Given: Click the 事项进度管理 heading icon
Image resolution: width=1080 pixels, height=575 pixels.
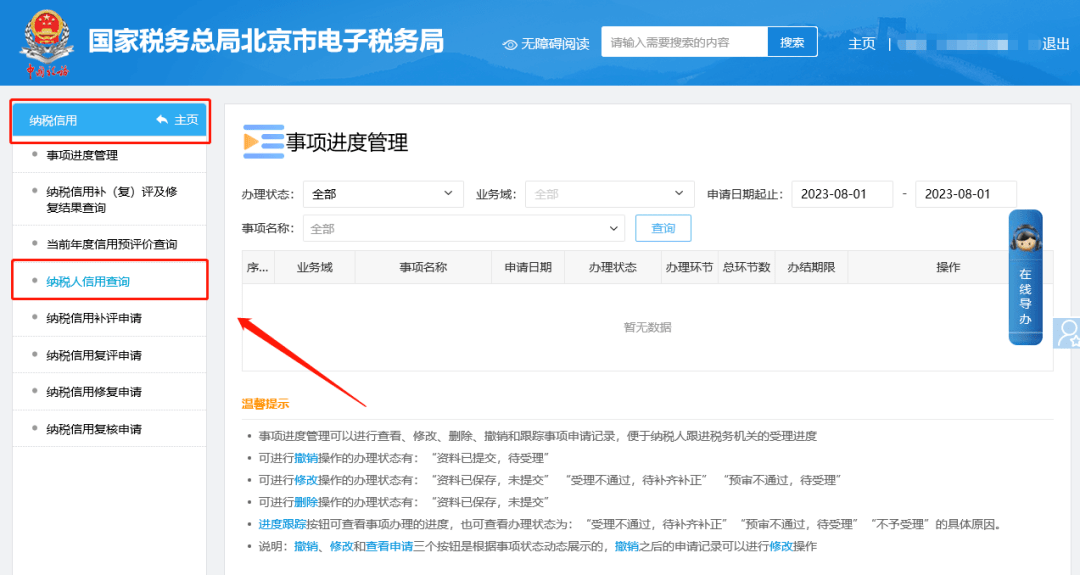Looking at the screenshot, I should point(263,143).
